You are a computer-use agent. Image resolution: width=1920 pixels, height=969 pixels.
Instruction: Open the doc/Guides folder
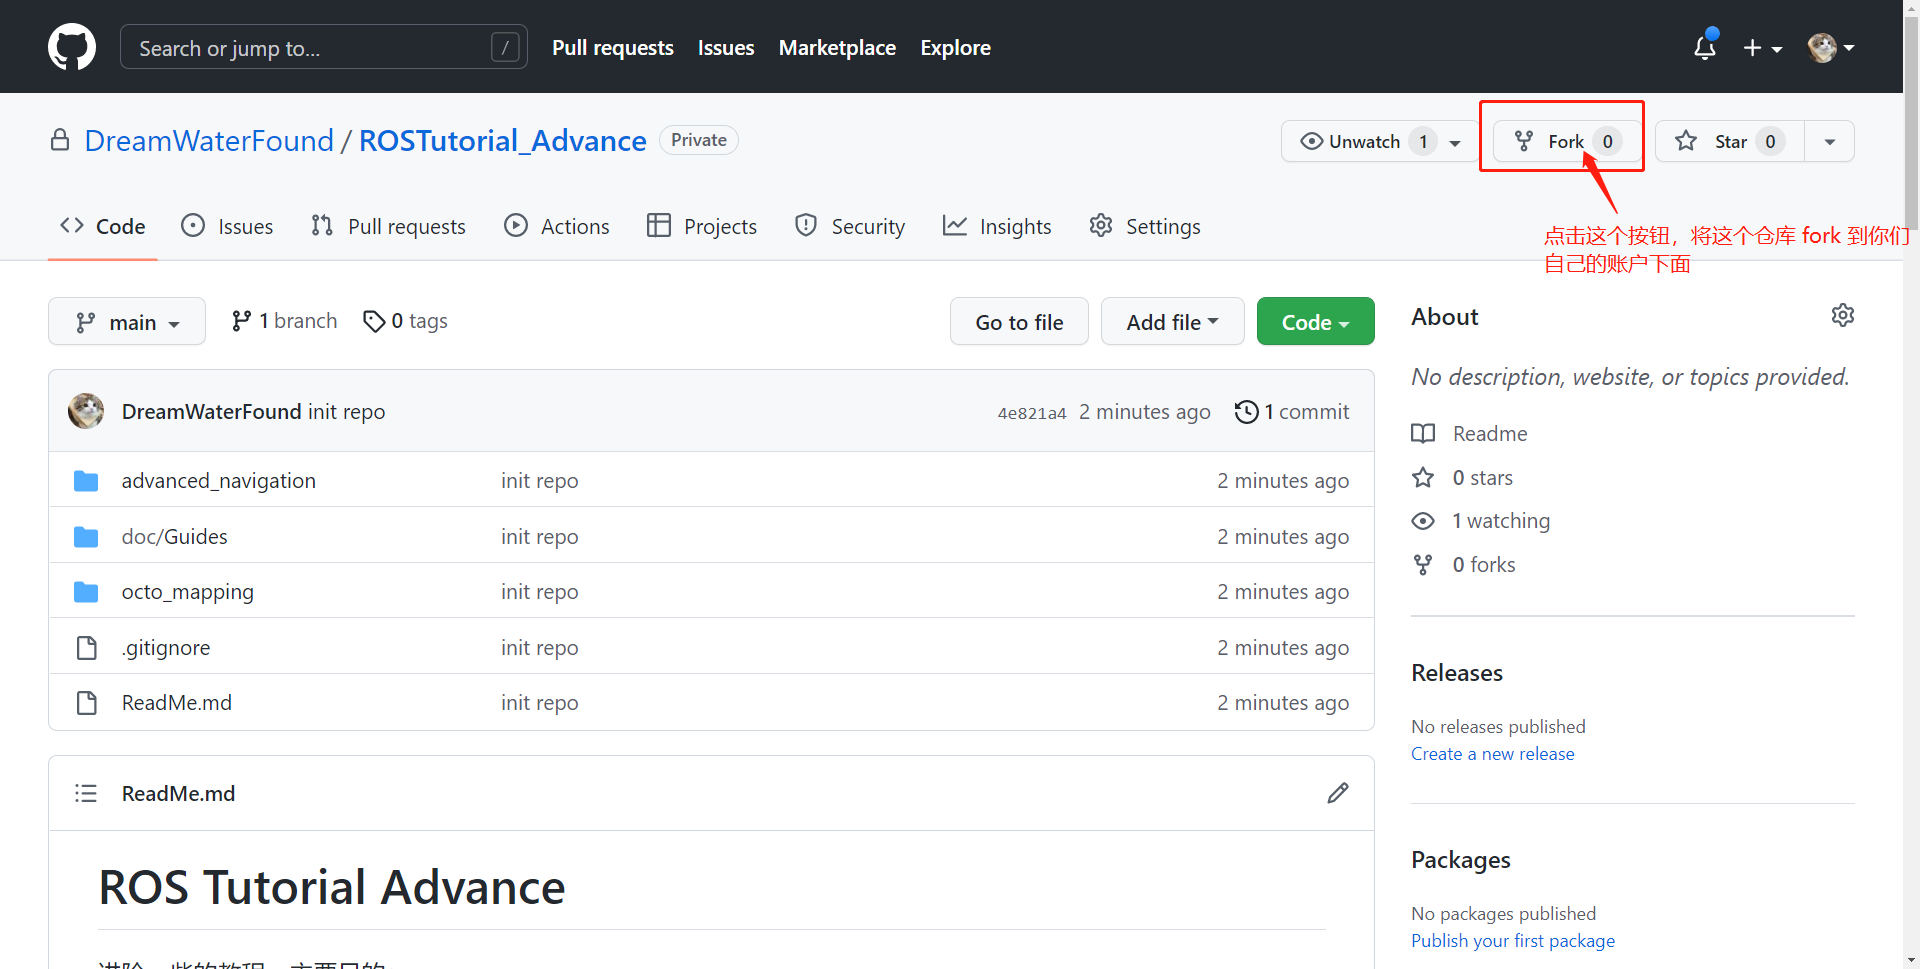[175, 537]
